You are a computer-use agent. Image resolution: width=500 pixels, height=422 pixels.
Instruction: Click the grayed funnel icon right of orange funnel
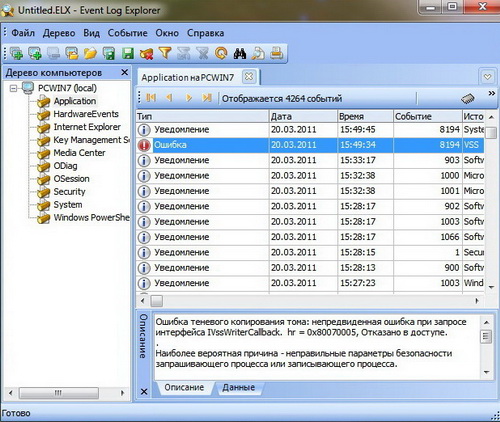click(x=183, y=53)
